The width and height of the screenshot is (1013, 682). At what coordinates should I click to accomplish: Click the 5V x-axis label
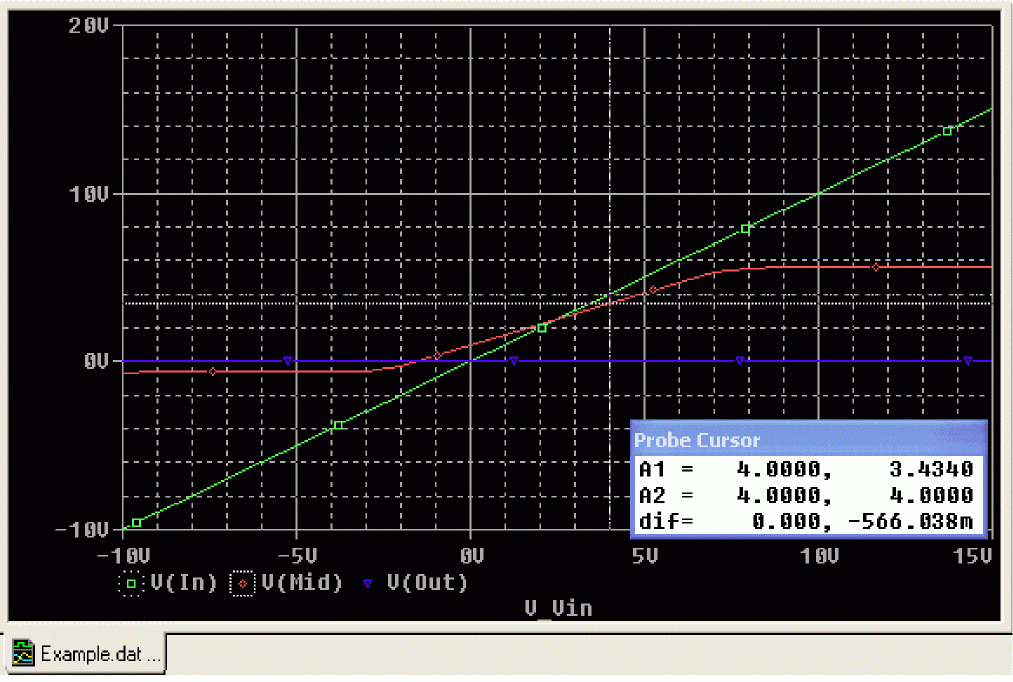coord(645,556)
